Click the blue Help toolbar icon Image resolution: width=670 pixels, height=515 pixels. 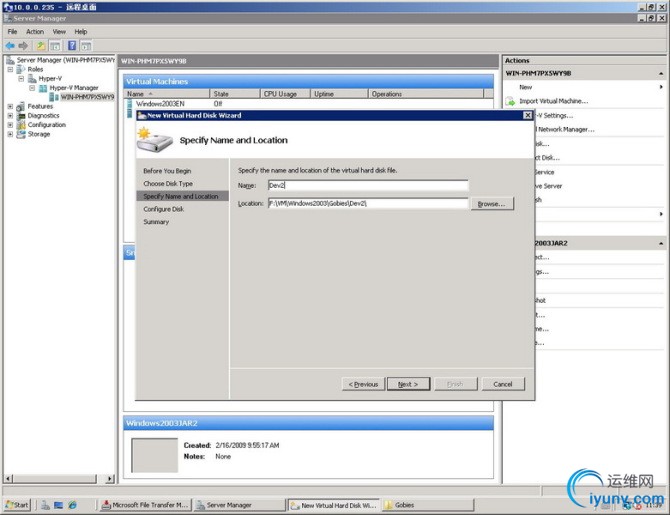(72, 45)
